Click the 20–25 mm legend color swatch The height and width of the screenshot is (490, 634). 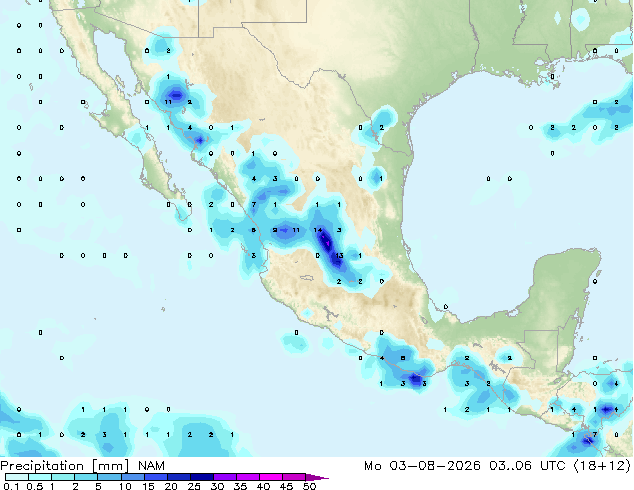pos(178,477)
